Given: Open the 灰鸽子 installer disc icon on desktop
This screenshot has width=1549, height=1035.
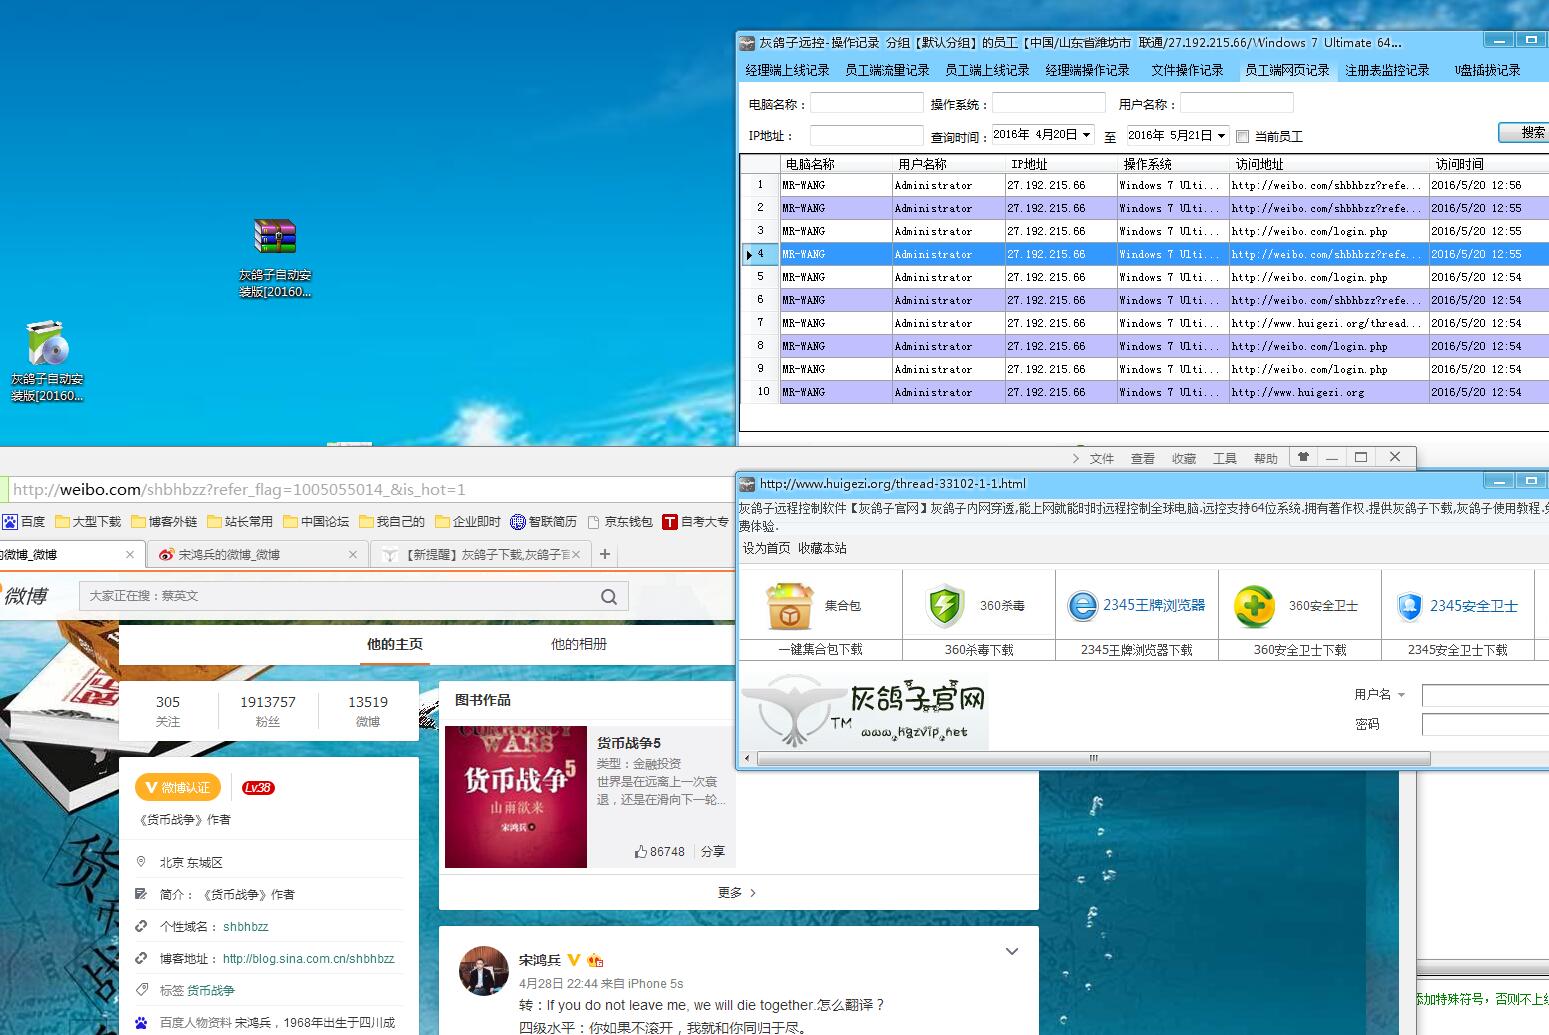Looking at the screenshot, I should pos(47,344).
